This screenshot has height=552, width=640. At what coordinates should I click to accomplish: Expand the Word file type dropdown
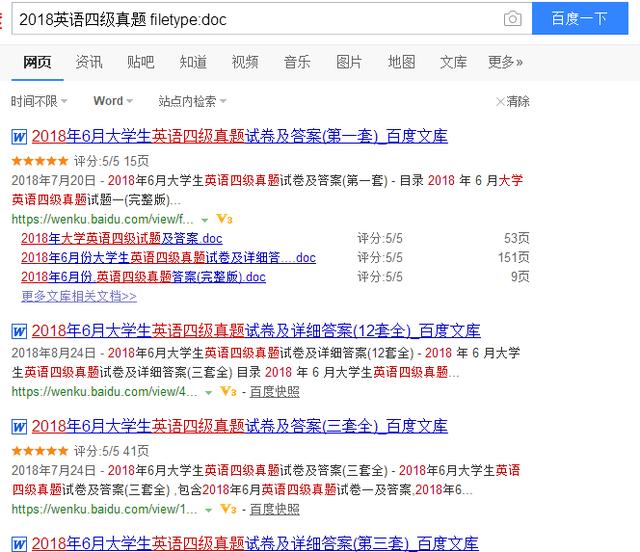[113, 101]
